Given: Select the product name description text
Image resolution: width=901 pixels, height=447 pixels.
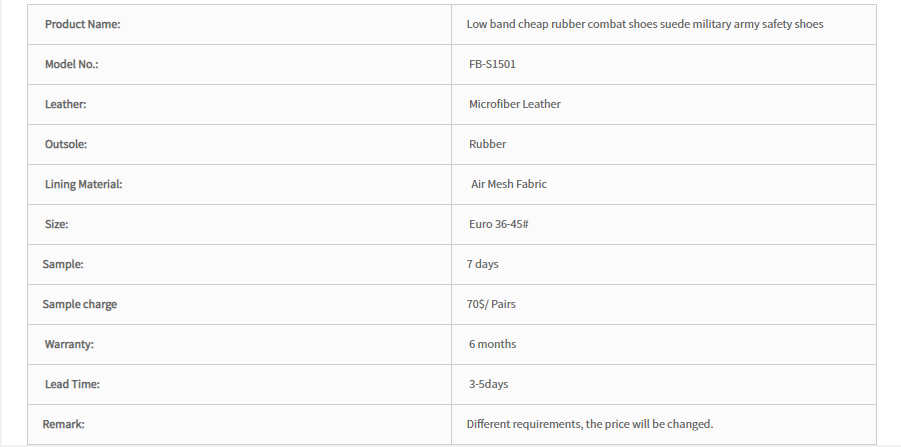Looking at the screenshot, I should tap(645, 24).
